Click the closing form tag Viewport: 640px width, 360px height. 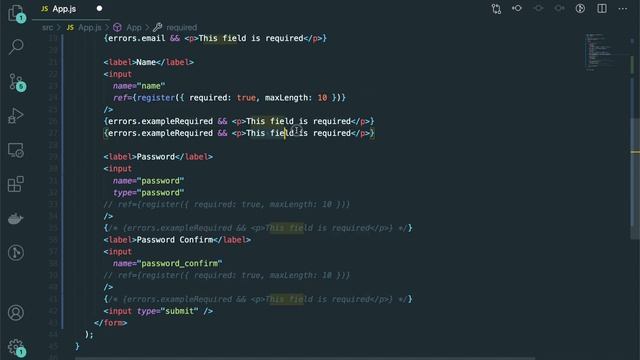click(110, 323)
